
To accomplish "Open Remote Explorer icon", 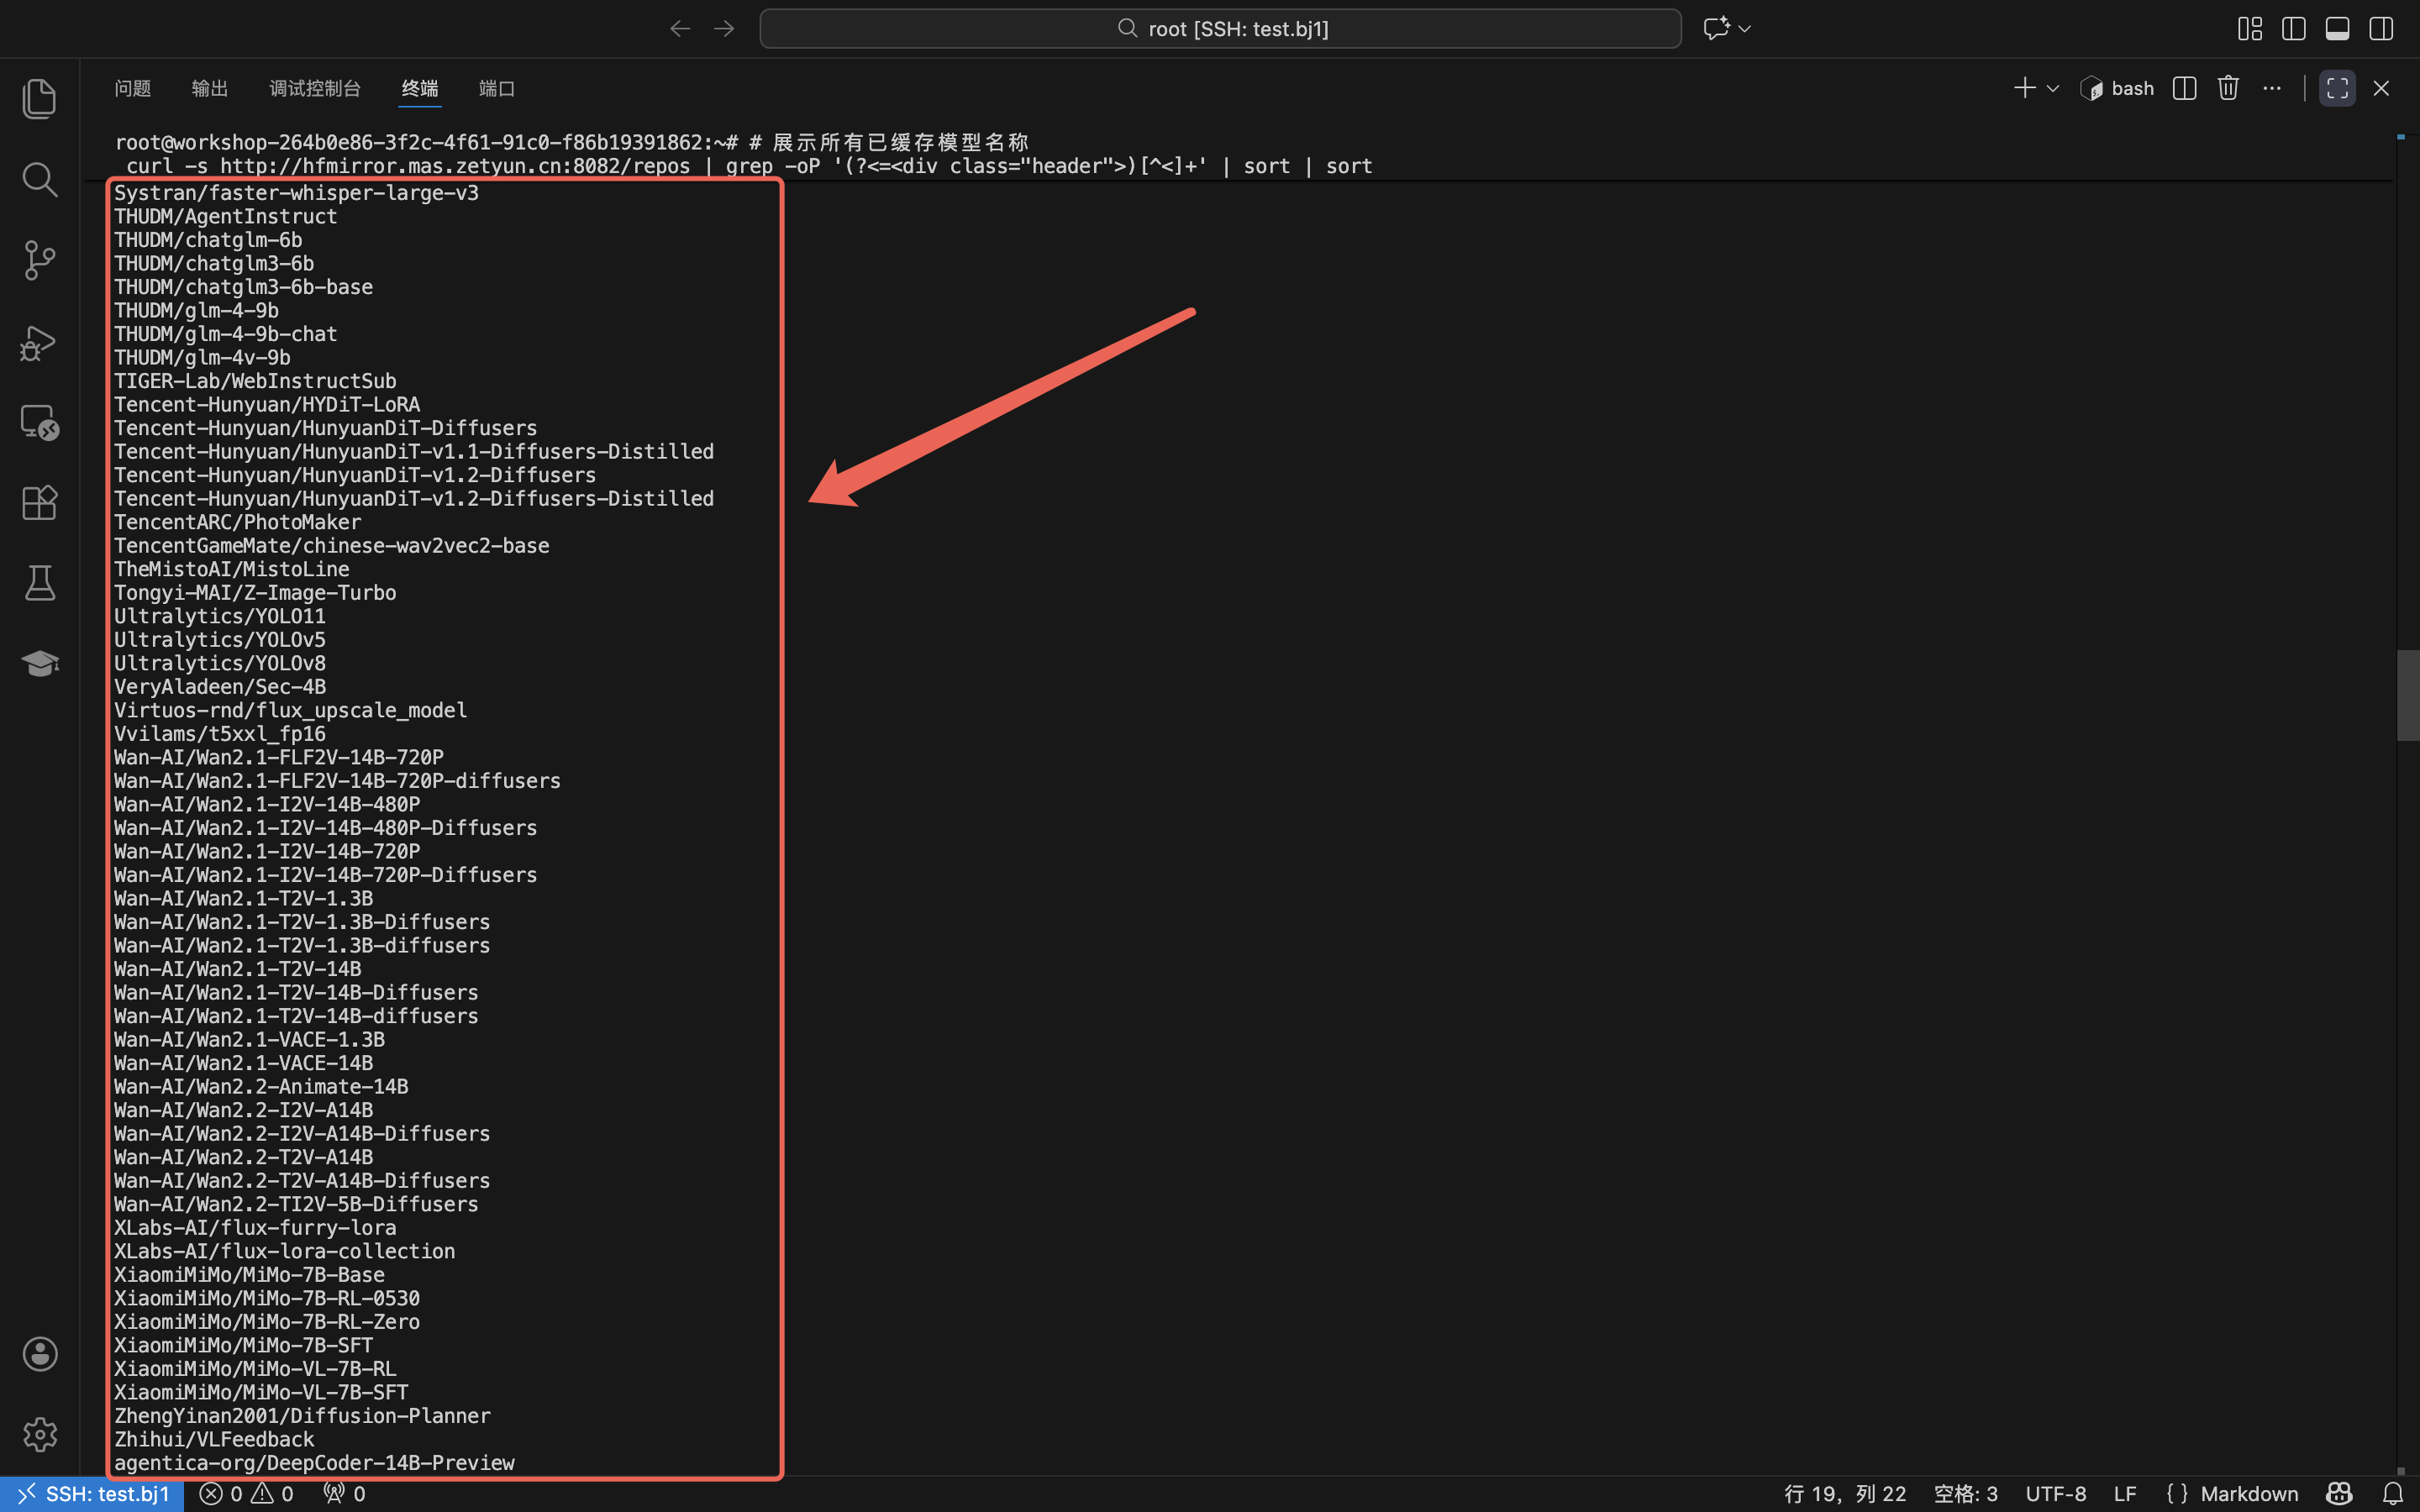I will coord(39,423).
